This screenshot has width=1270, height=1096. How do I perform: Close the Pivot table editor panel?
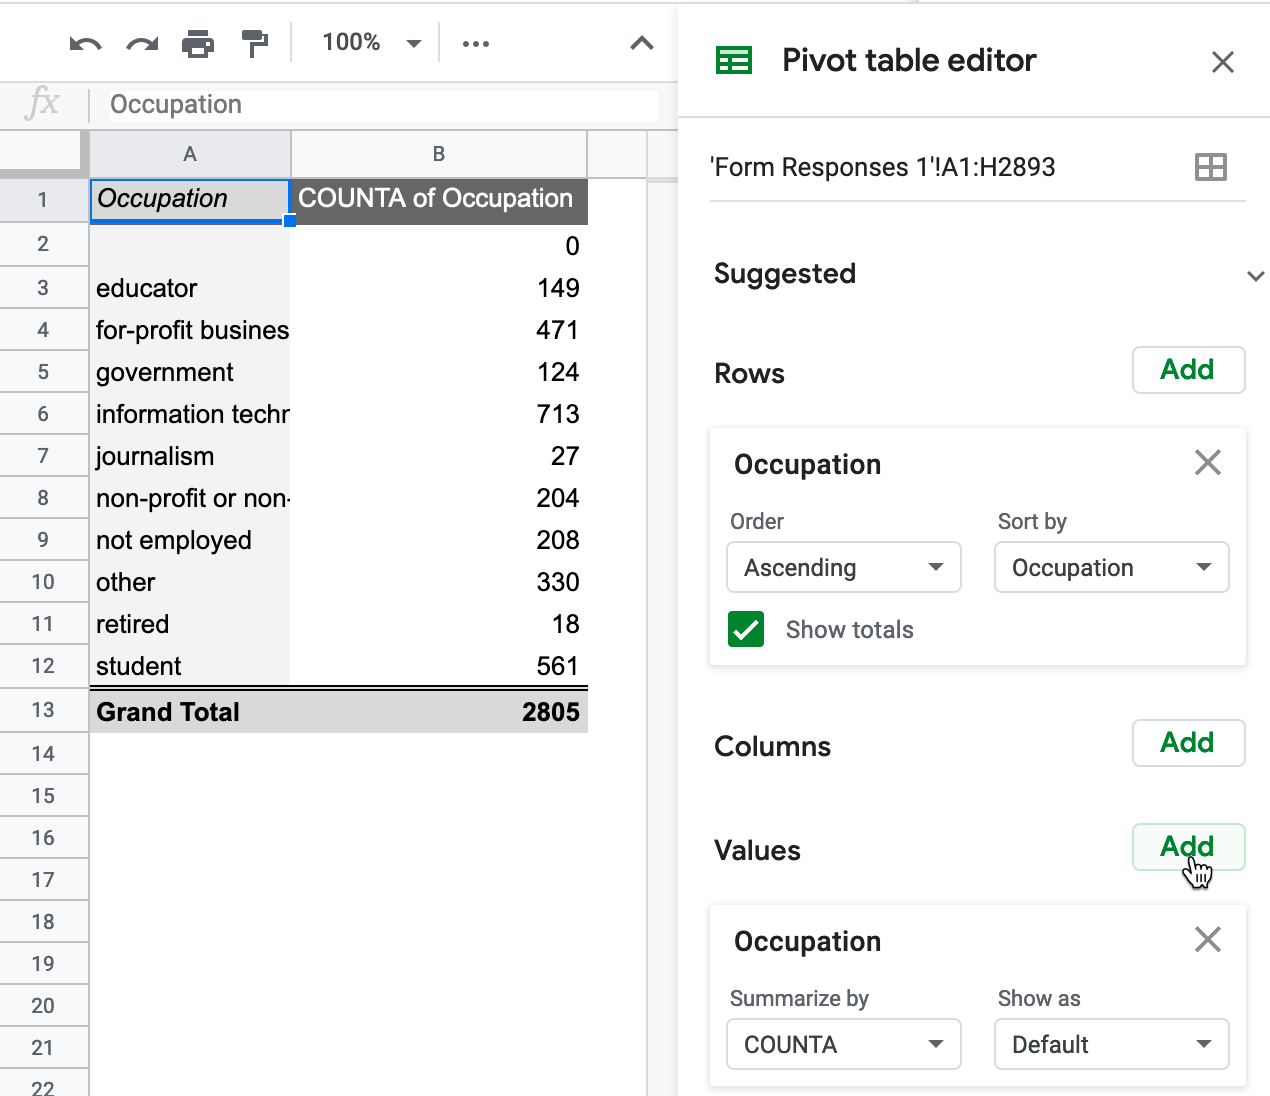click(x=1222, y=62)
